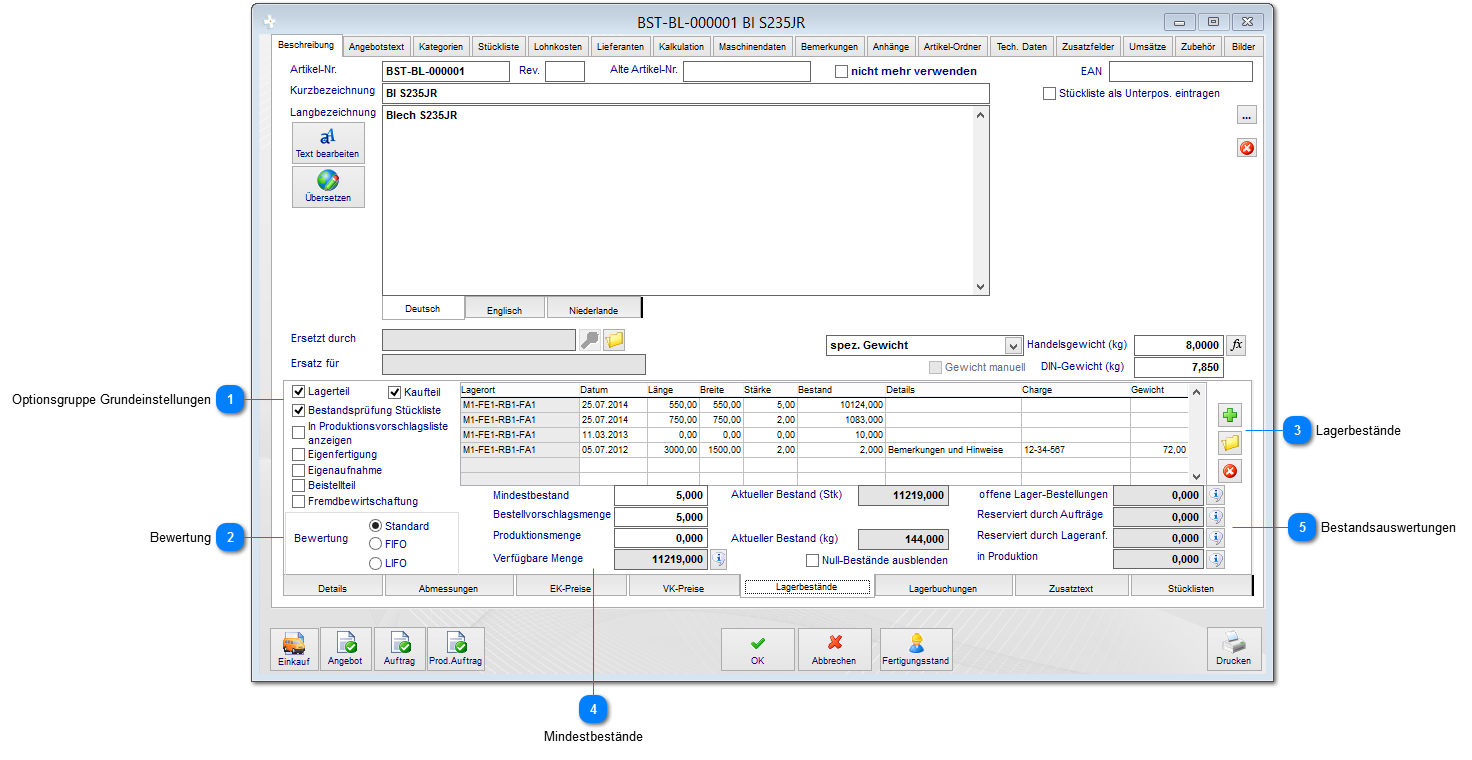Select stock row dated 05.07.2012

[824, 450]
